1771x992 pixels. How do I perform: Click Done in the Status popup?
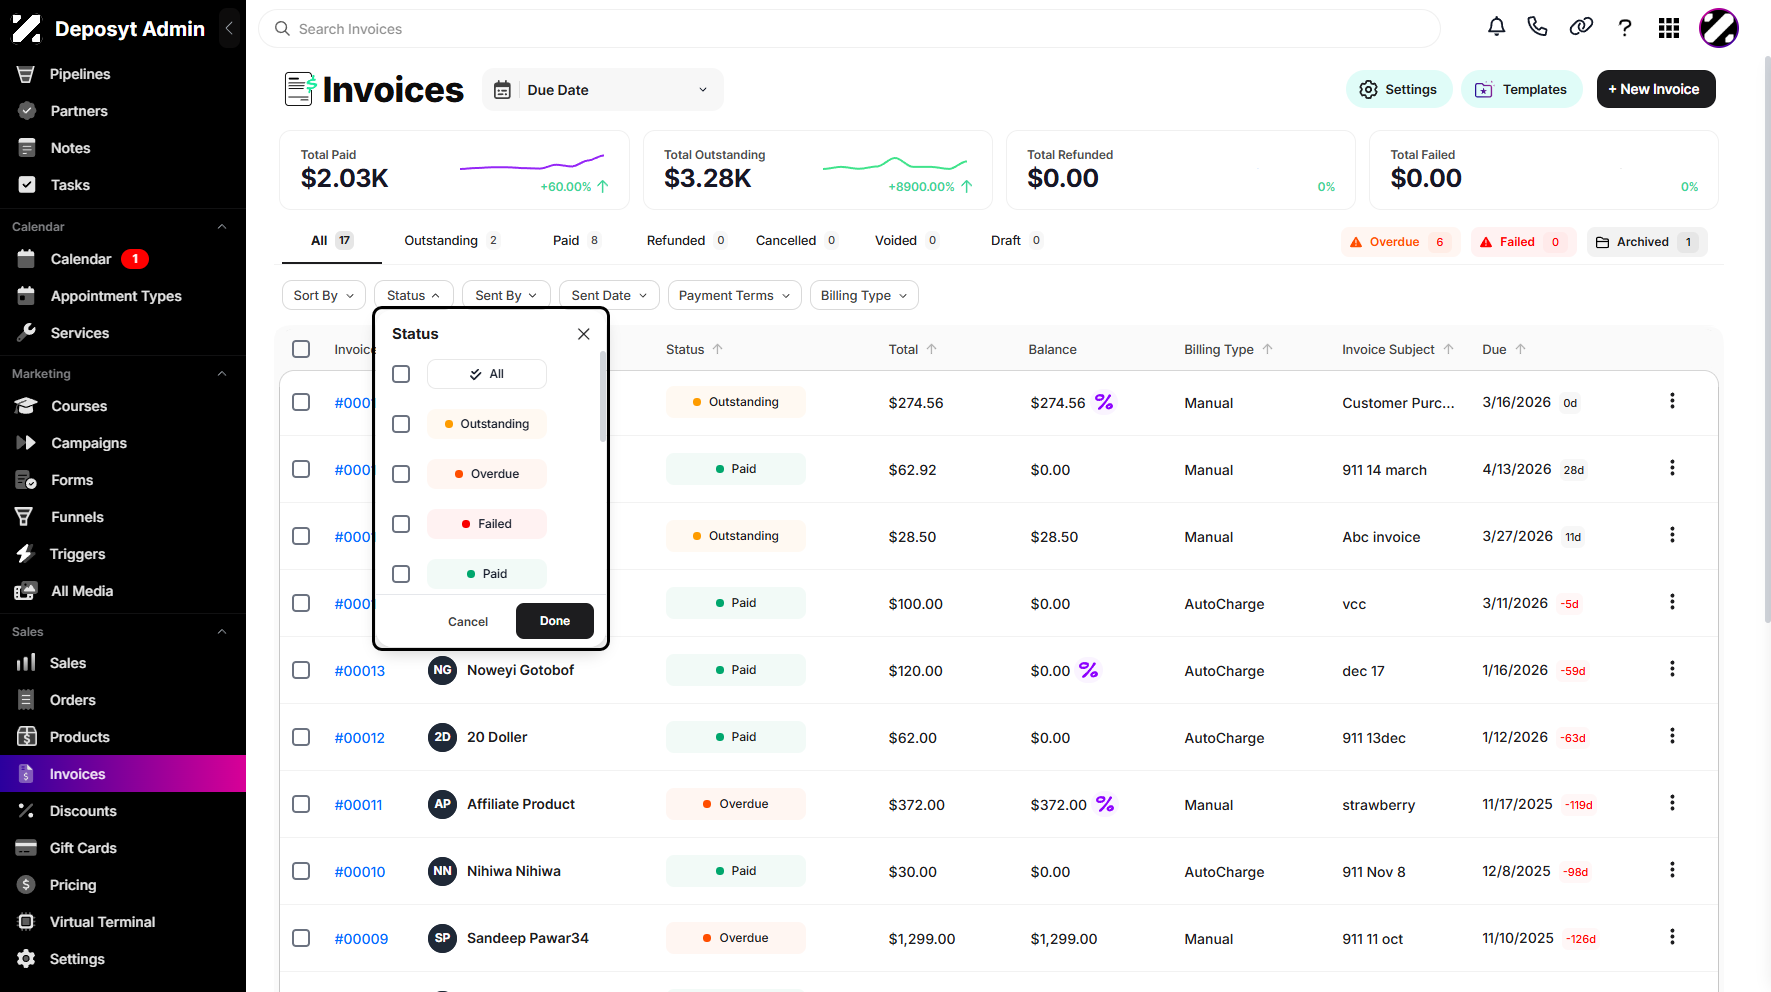coord(555,621)
